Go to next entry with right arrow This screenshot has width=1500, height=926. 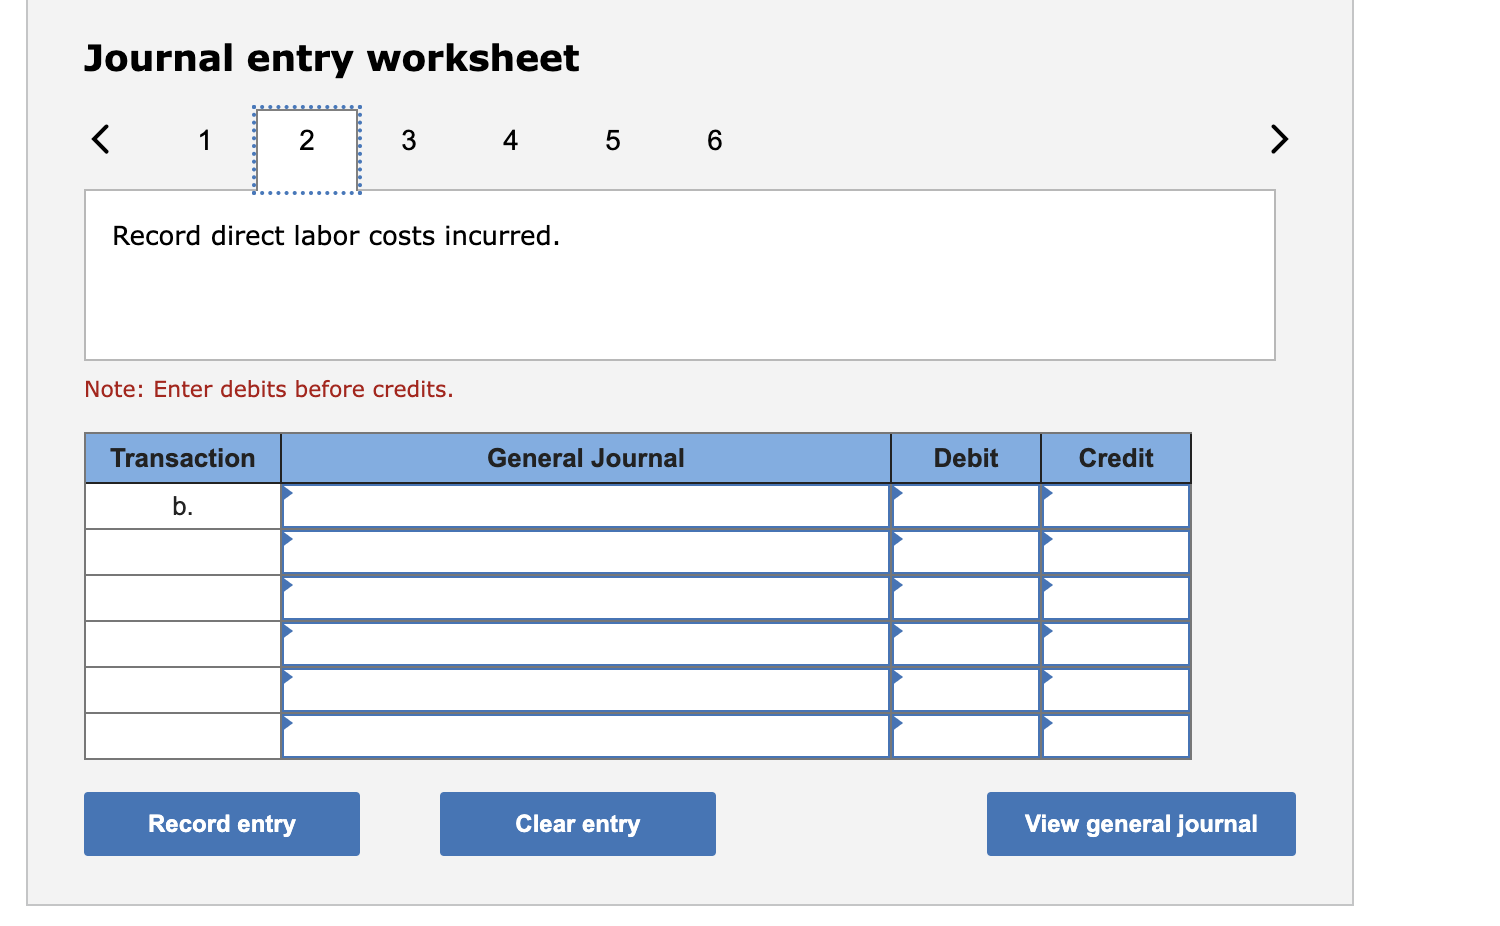pyautogui.click(x=1279, y=139)
